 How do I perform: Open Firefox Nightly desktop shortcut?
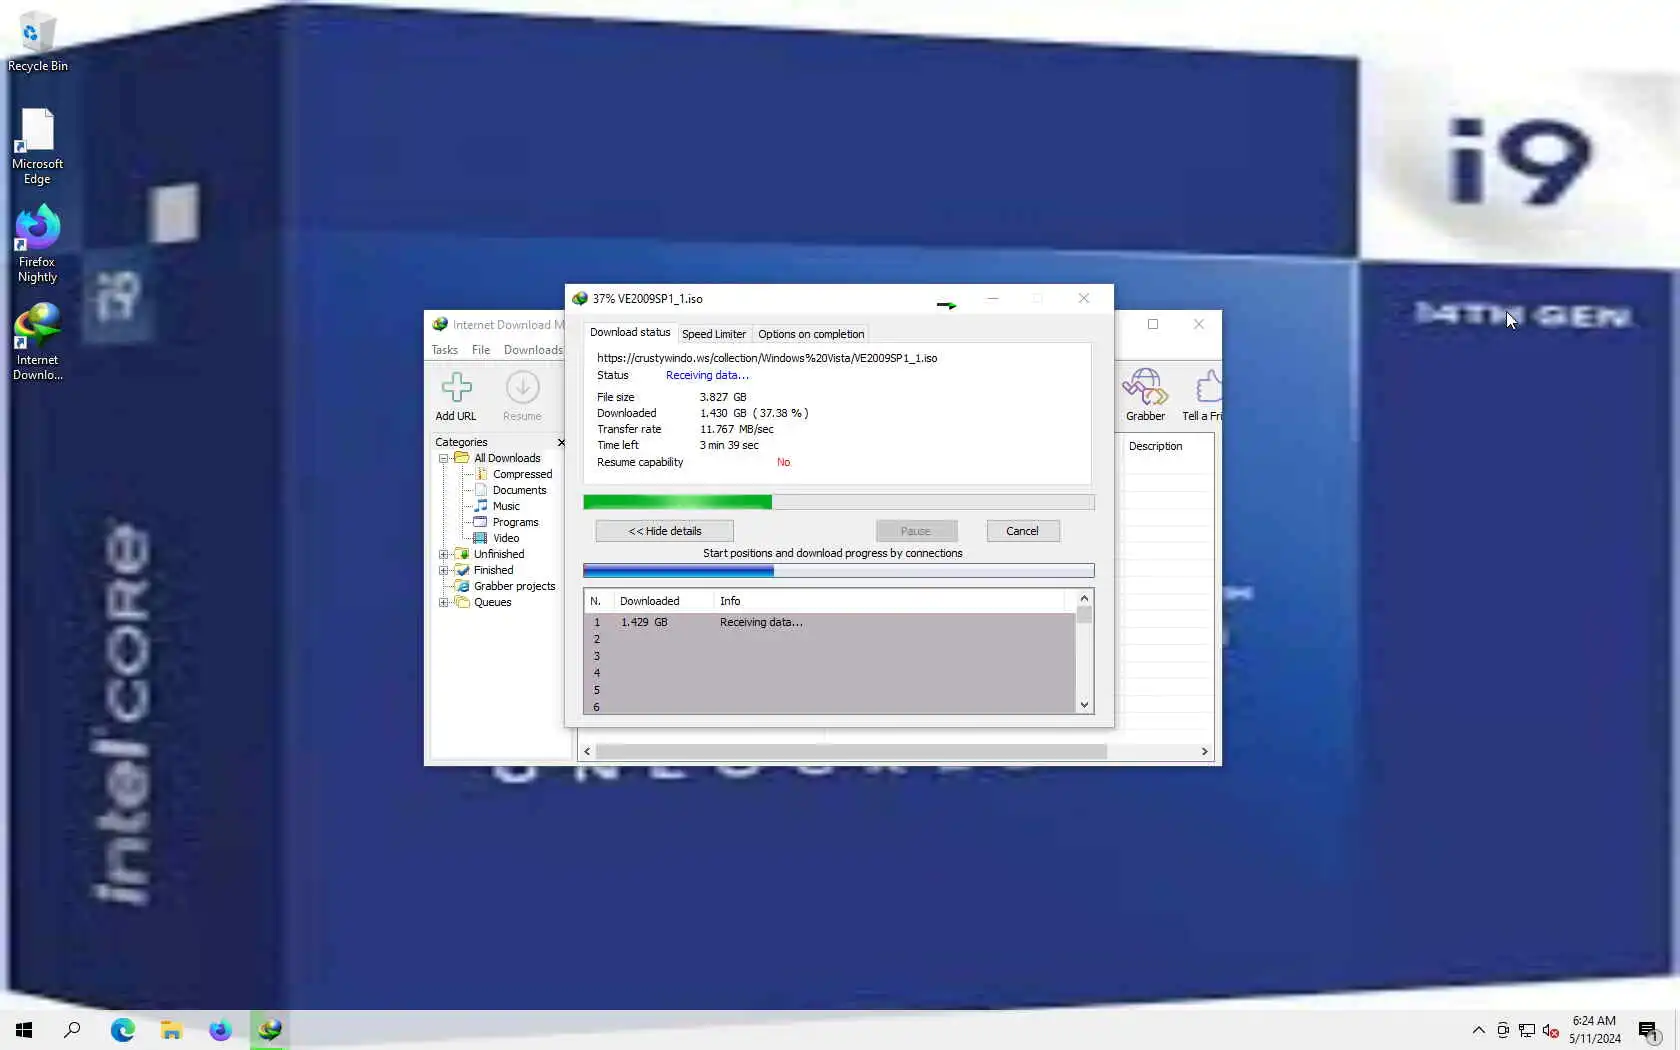(x=37, y=244)
